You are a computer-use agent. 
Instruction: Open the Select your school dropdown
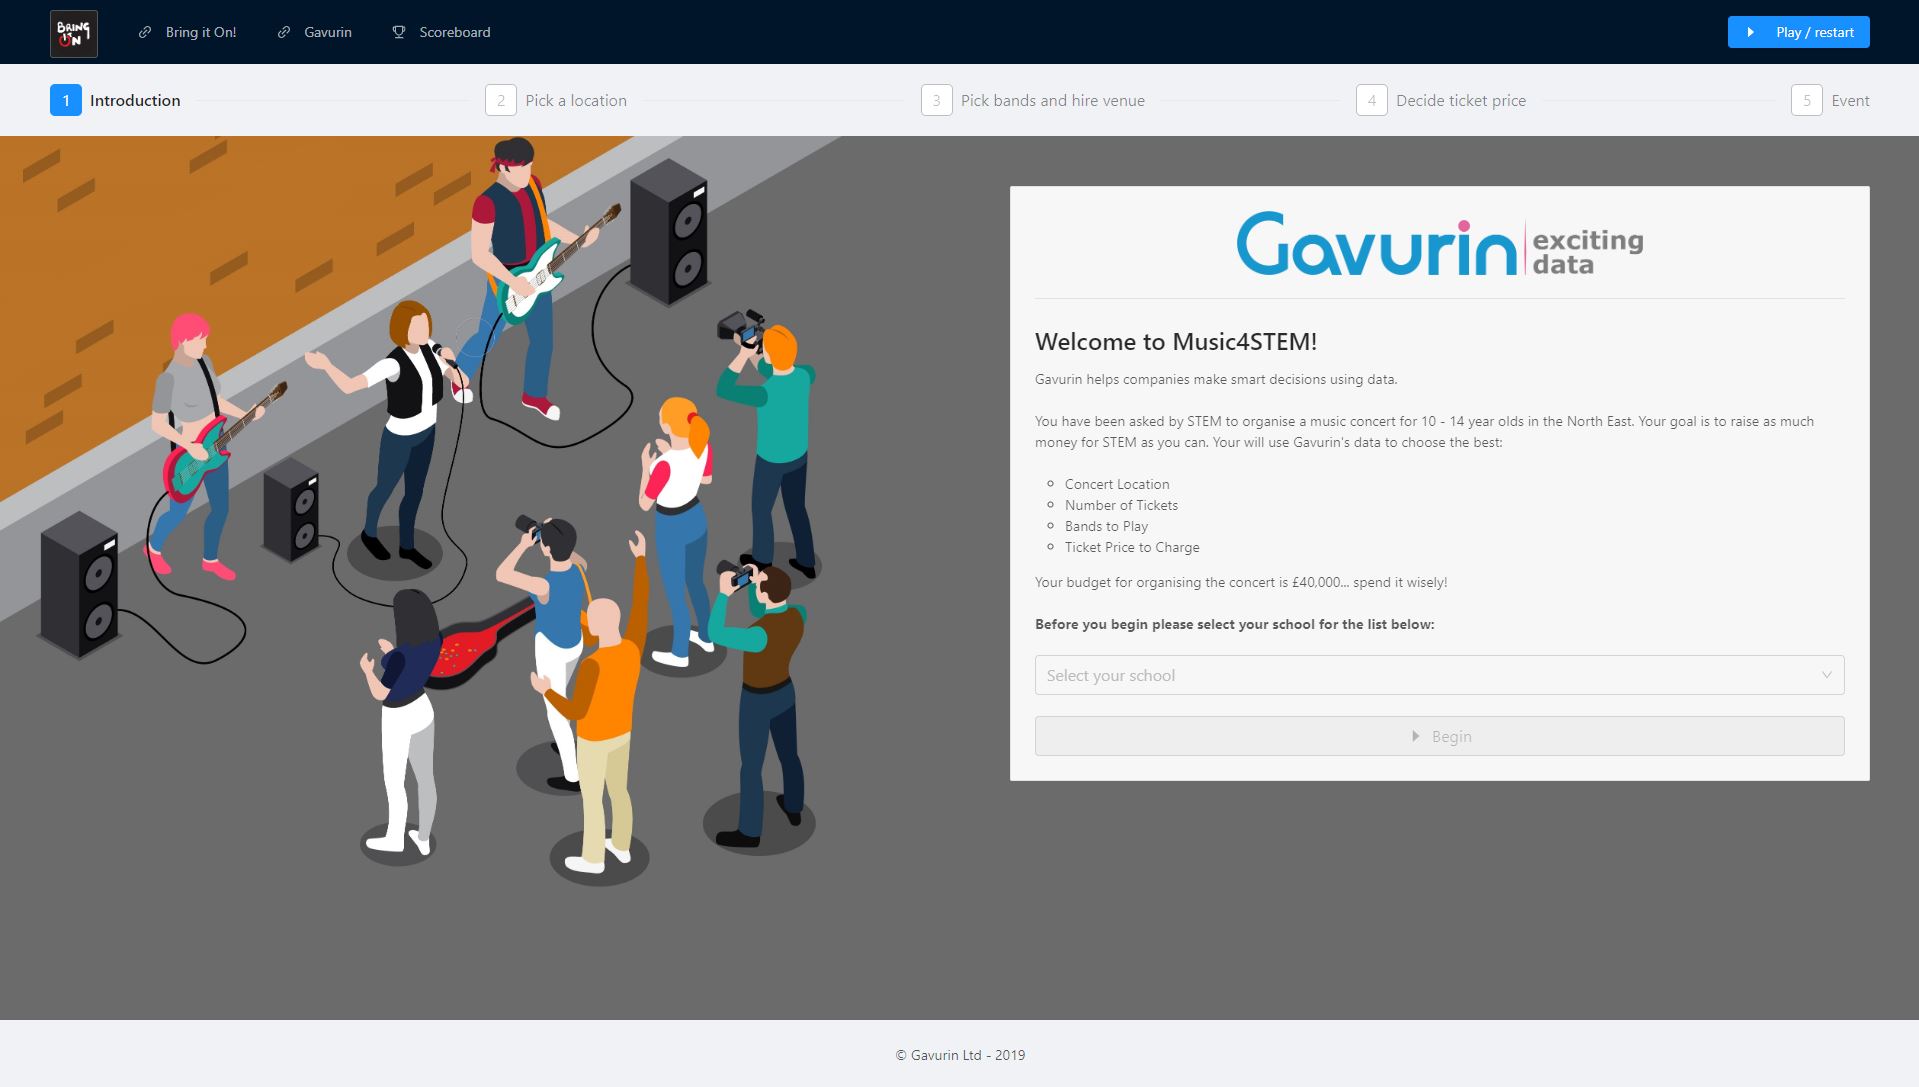coord(1439,675)
